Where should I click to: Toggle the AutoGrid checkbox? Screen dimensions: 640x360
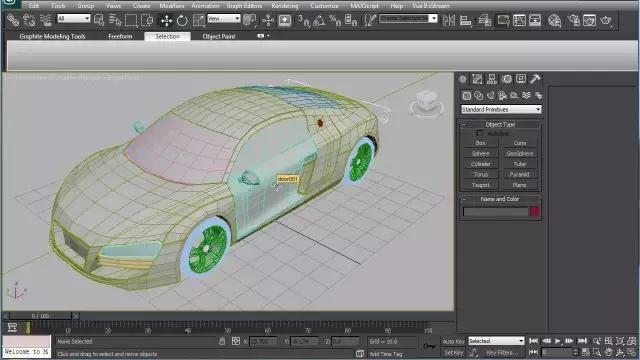click(x=480, y=133)
